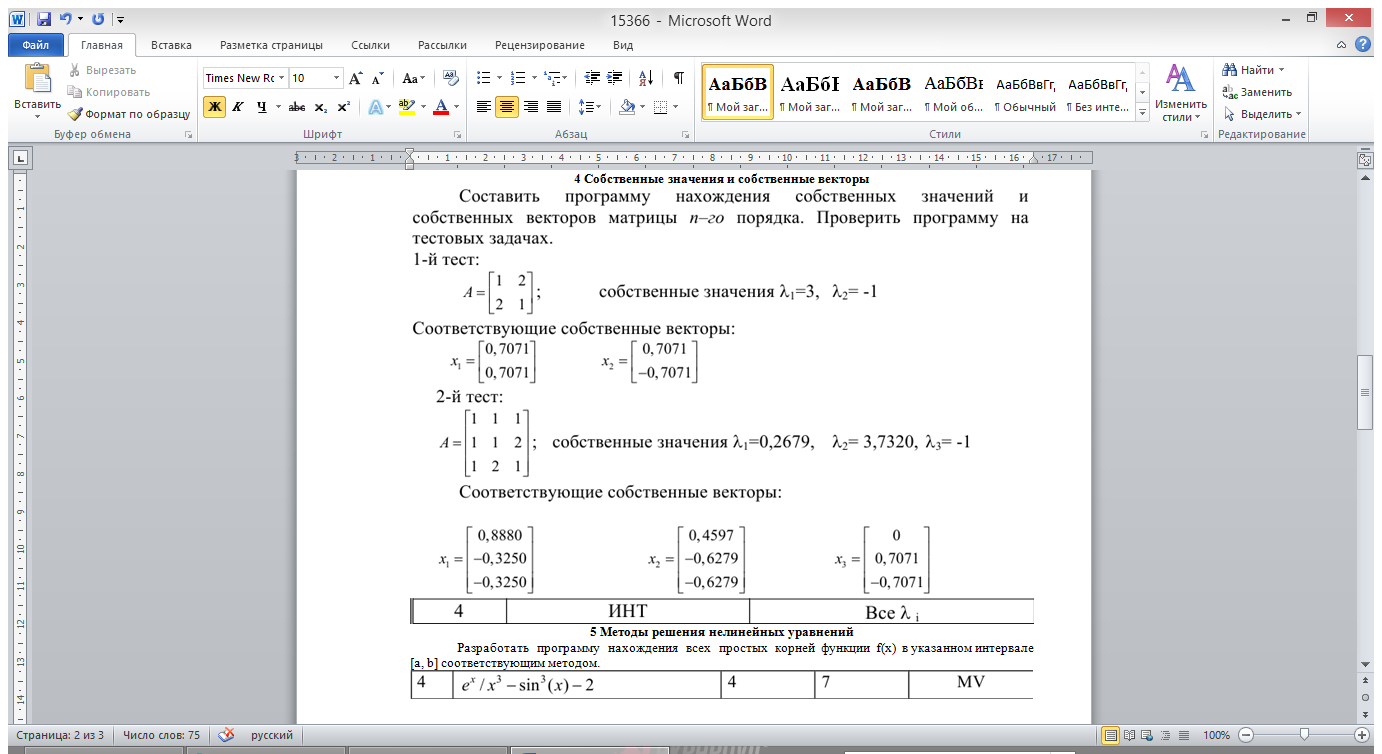
Task: Toggle Print Layout view in status bar
Action: point(1111,735)
